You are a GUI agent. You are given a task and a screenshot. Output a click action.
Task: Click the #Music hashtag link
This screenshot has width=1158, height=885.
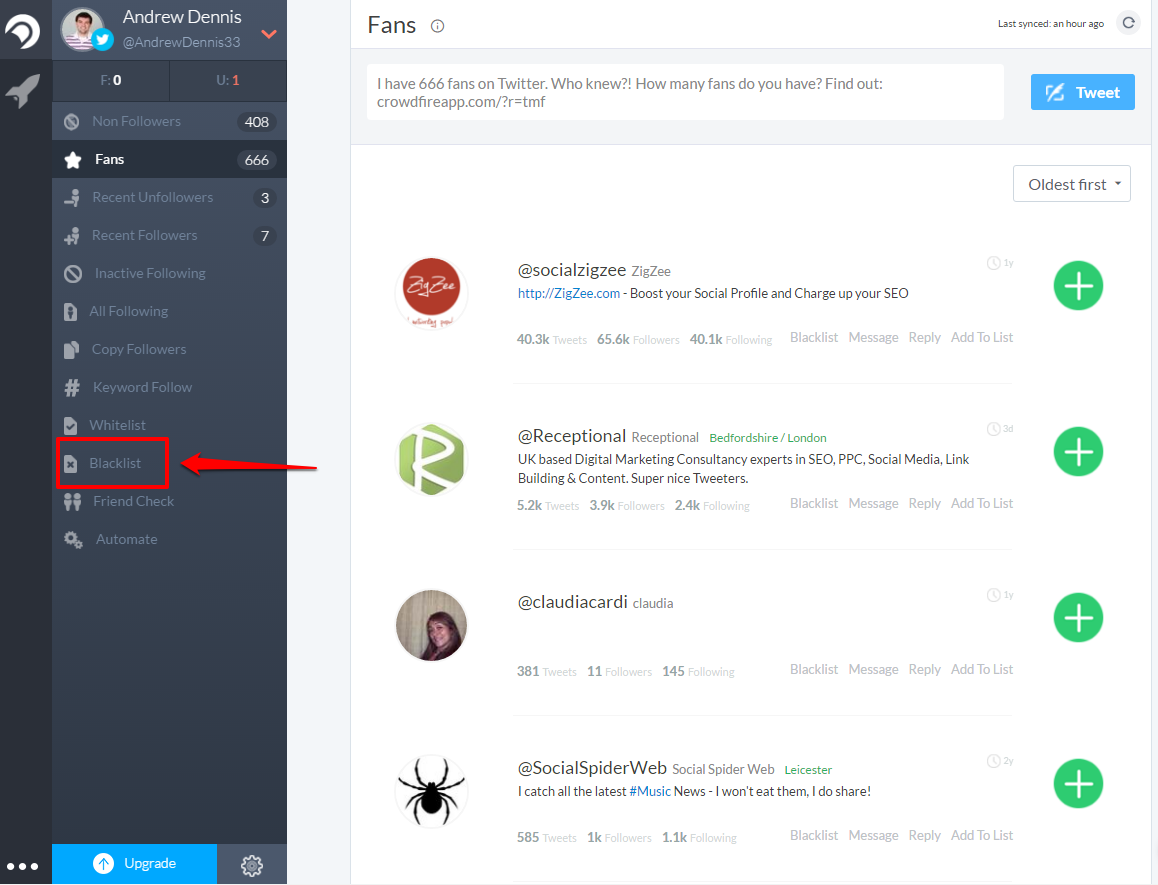coord(650,791)
